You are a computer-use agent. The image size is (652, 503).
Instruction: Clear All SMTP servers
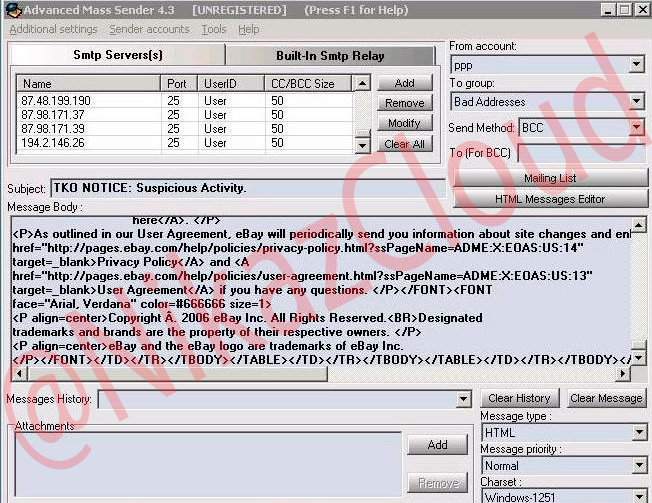click(405, 144)
